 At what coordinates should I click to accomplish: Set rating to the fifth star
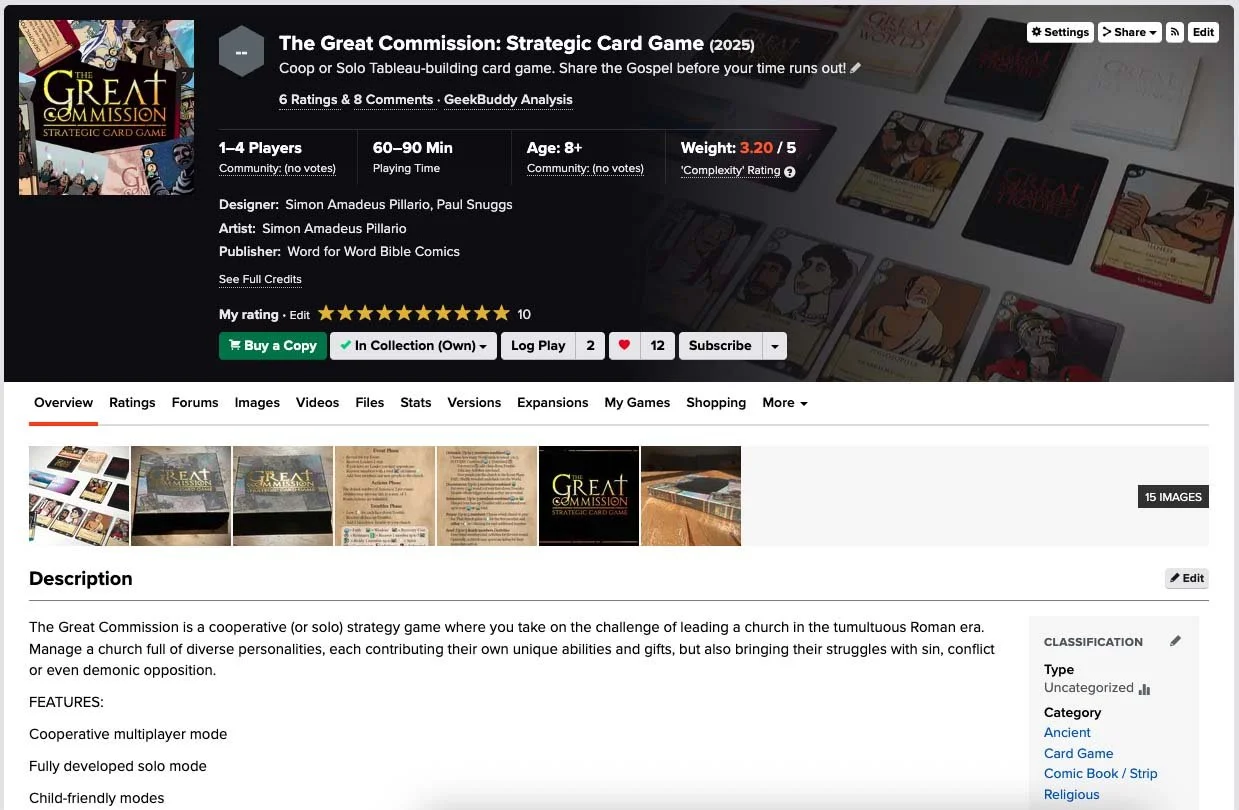click(x=404, y=314)
